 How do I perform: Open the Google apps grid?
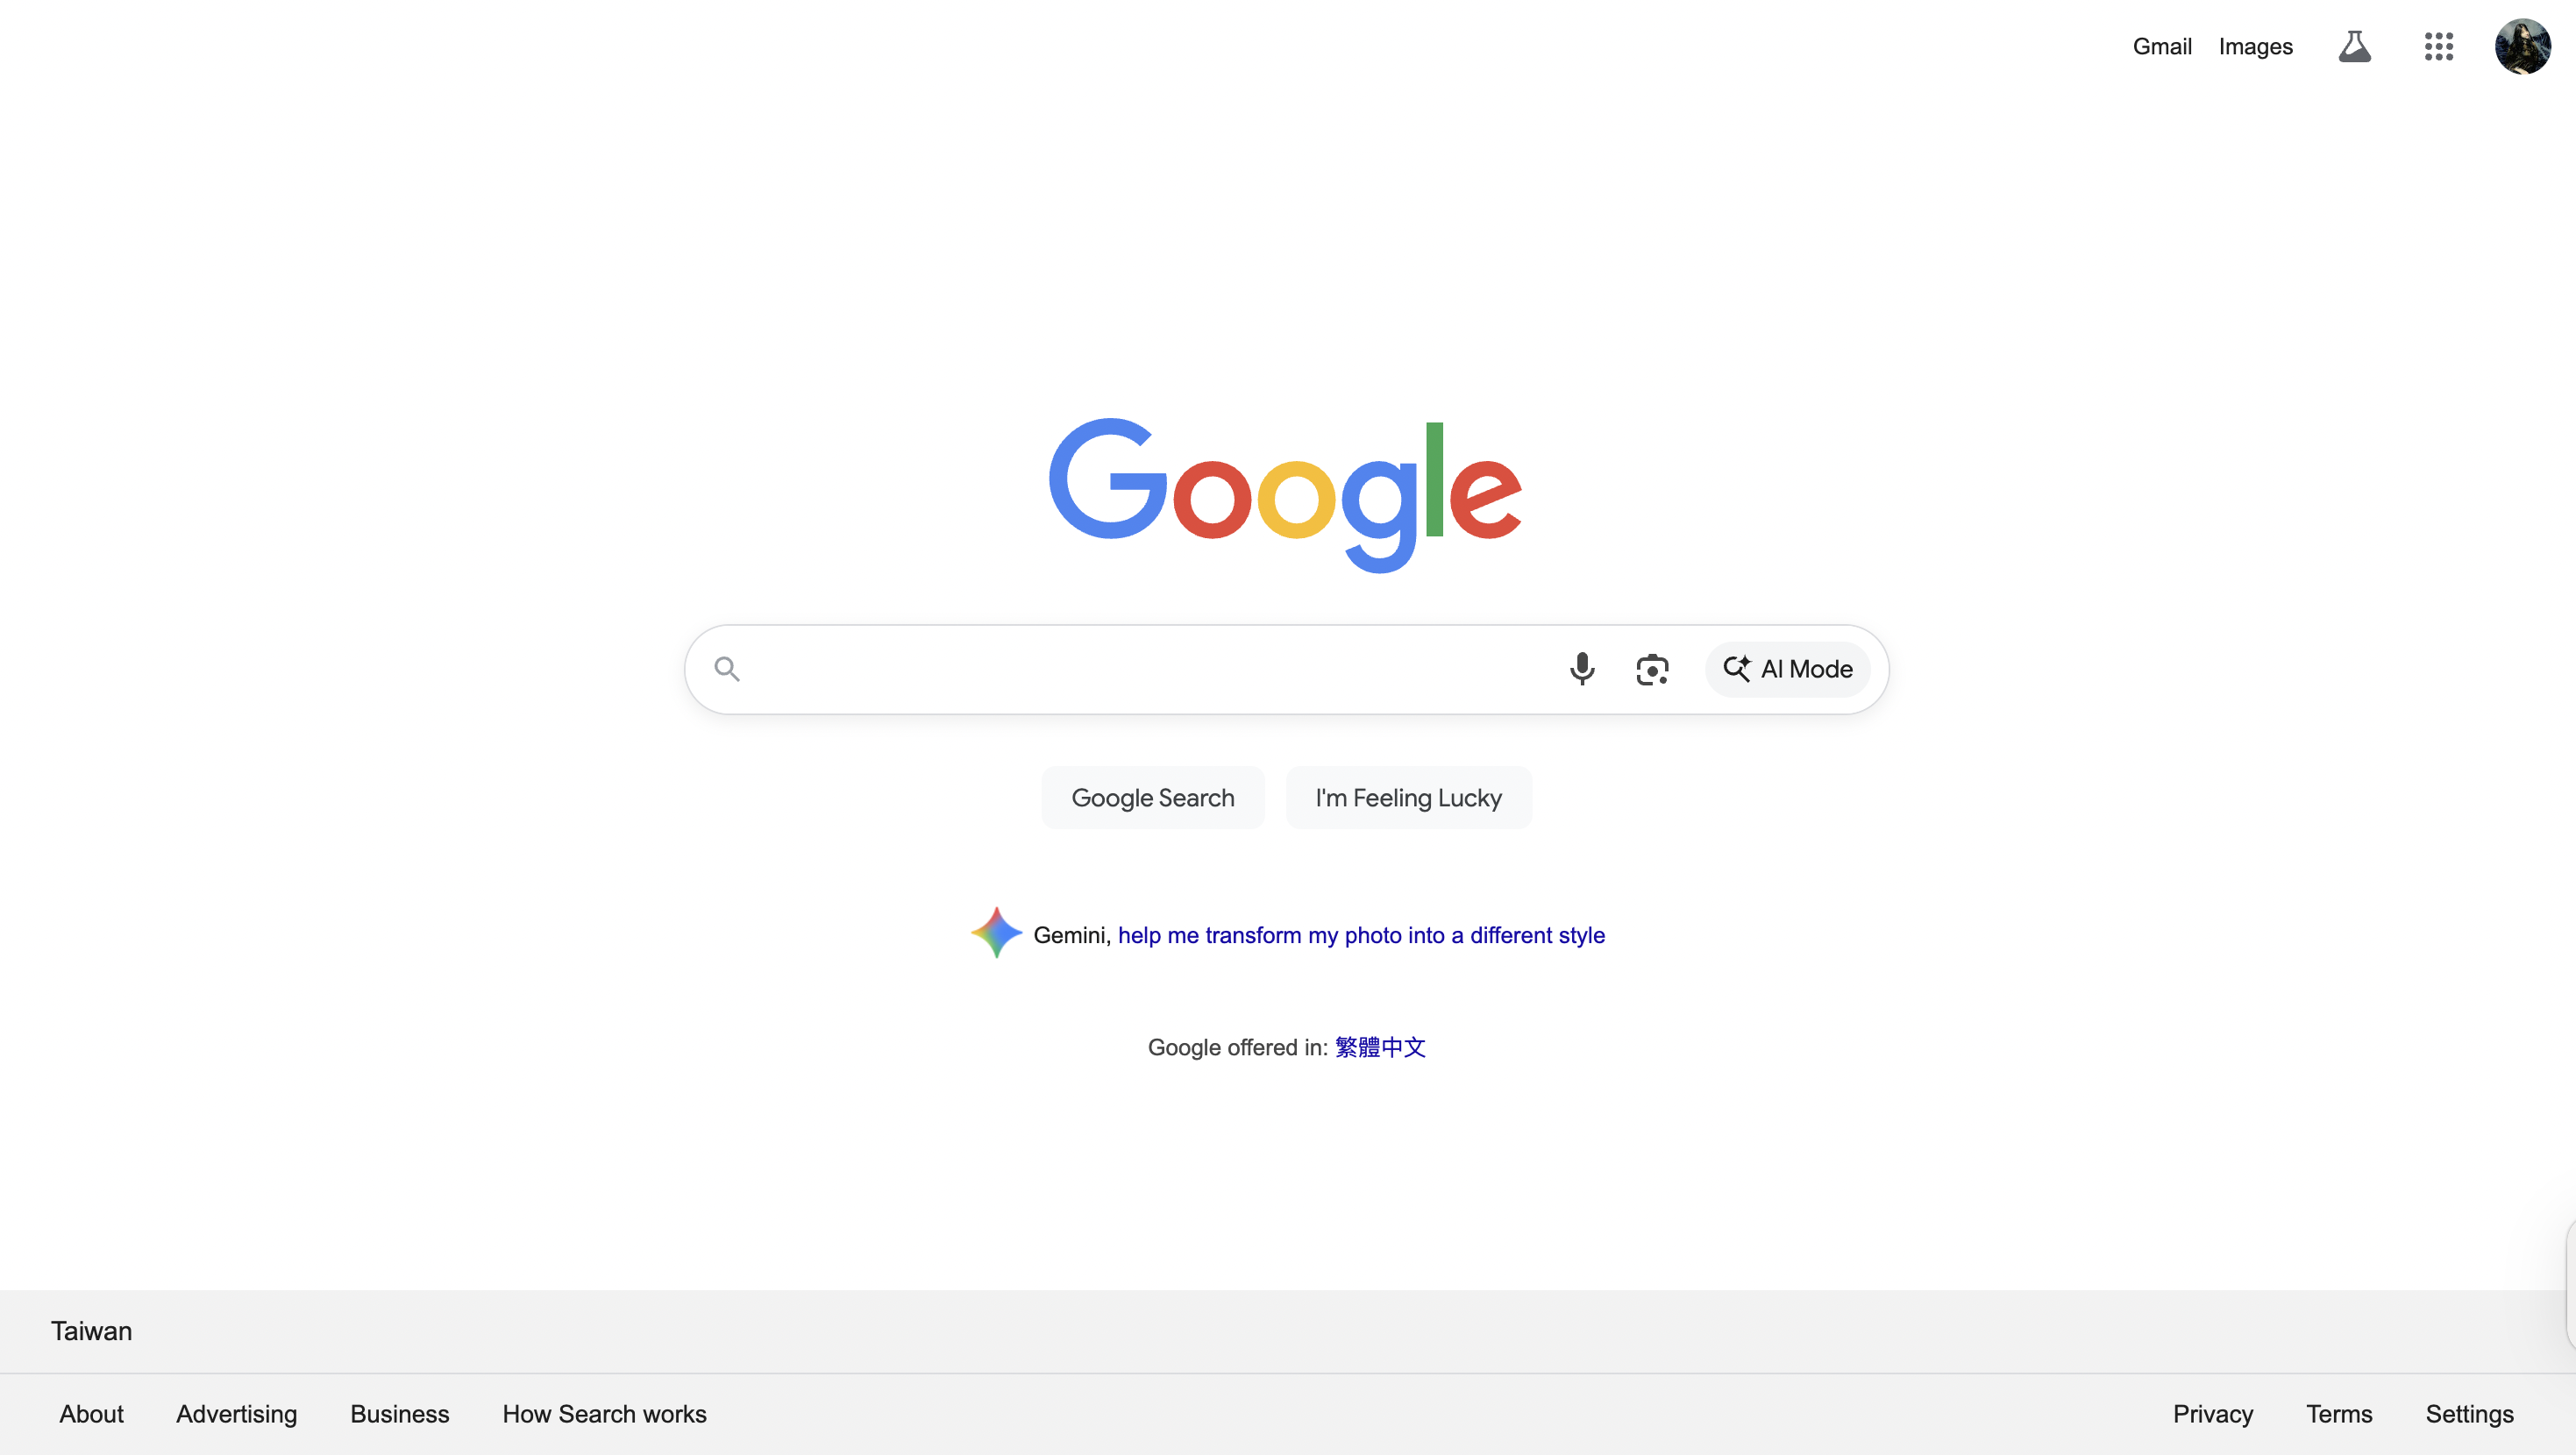(x=2439, y=47)
